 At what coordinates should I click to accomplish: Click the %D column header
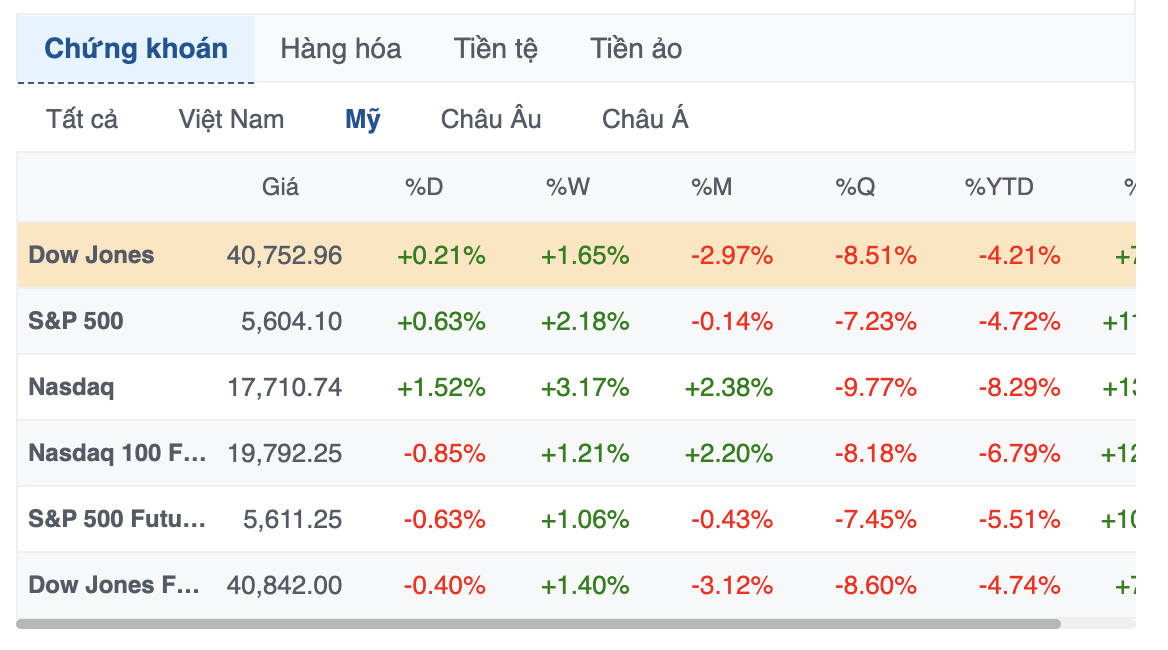(424, 187)
